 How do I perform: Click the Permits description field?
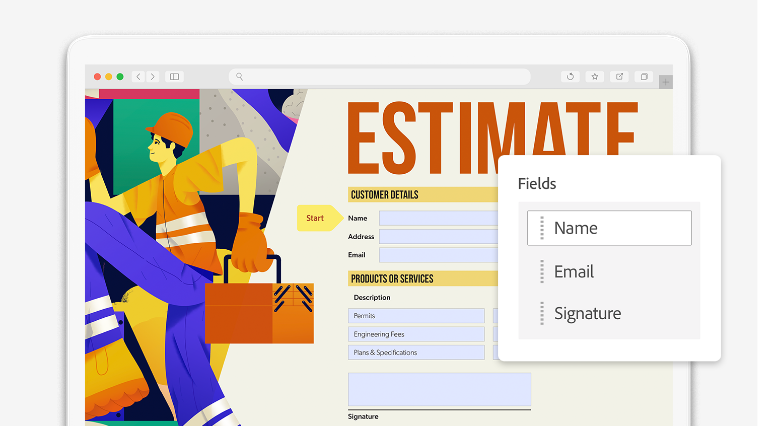(416, 316)
